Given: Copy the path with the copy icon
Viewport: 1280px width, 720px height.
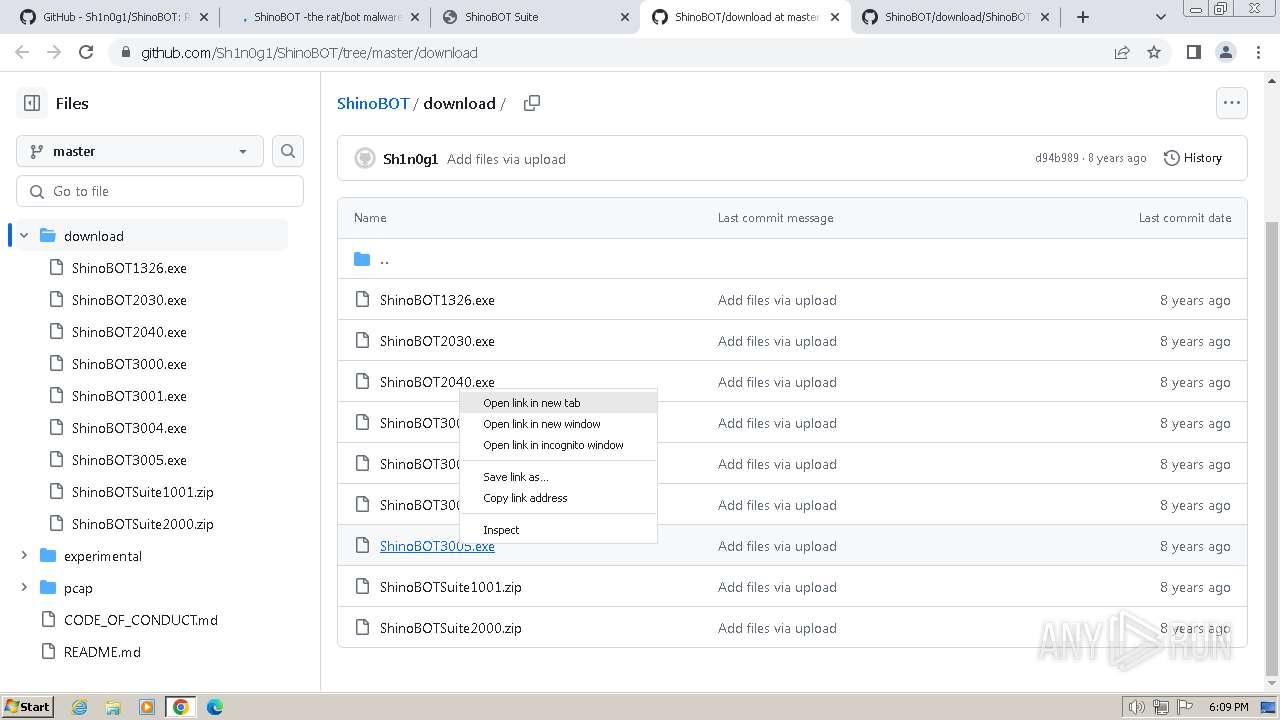Looking at the screenshot, I should pyautogui.click(x=532, y=103).
